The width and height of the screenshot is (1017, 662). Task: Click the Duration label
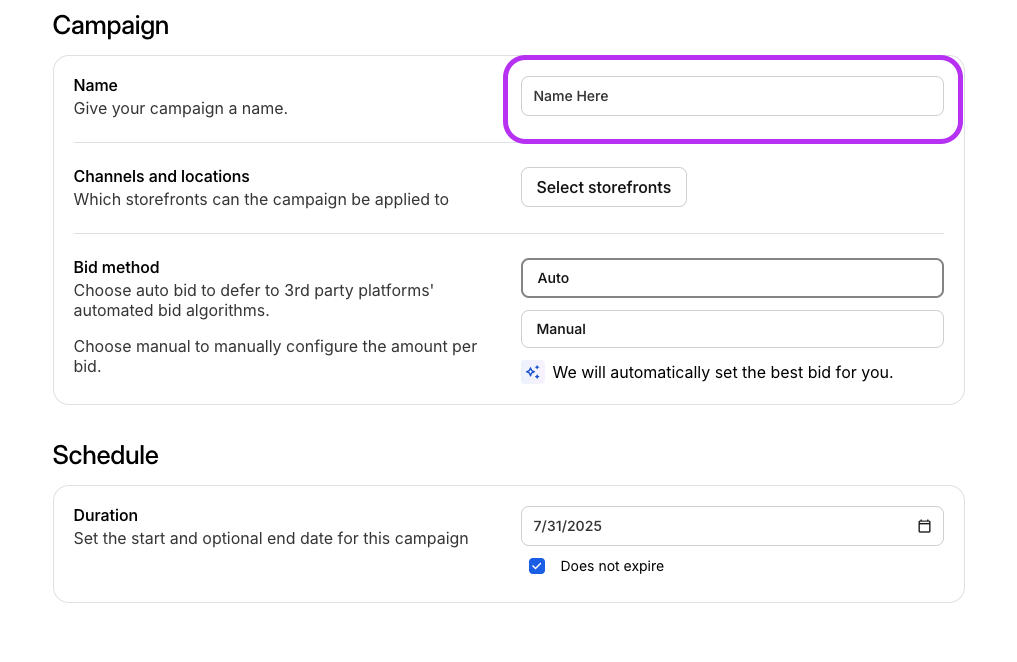105,515
